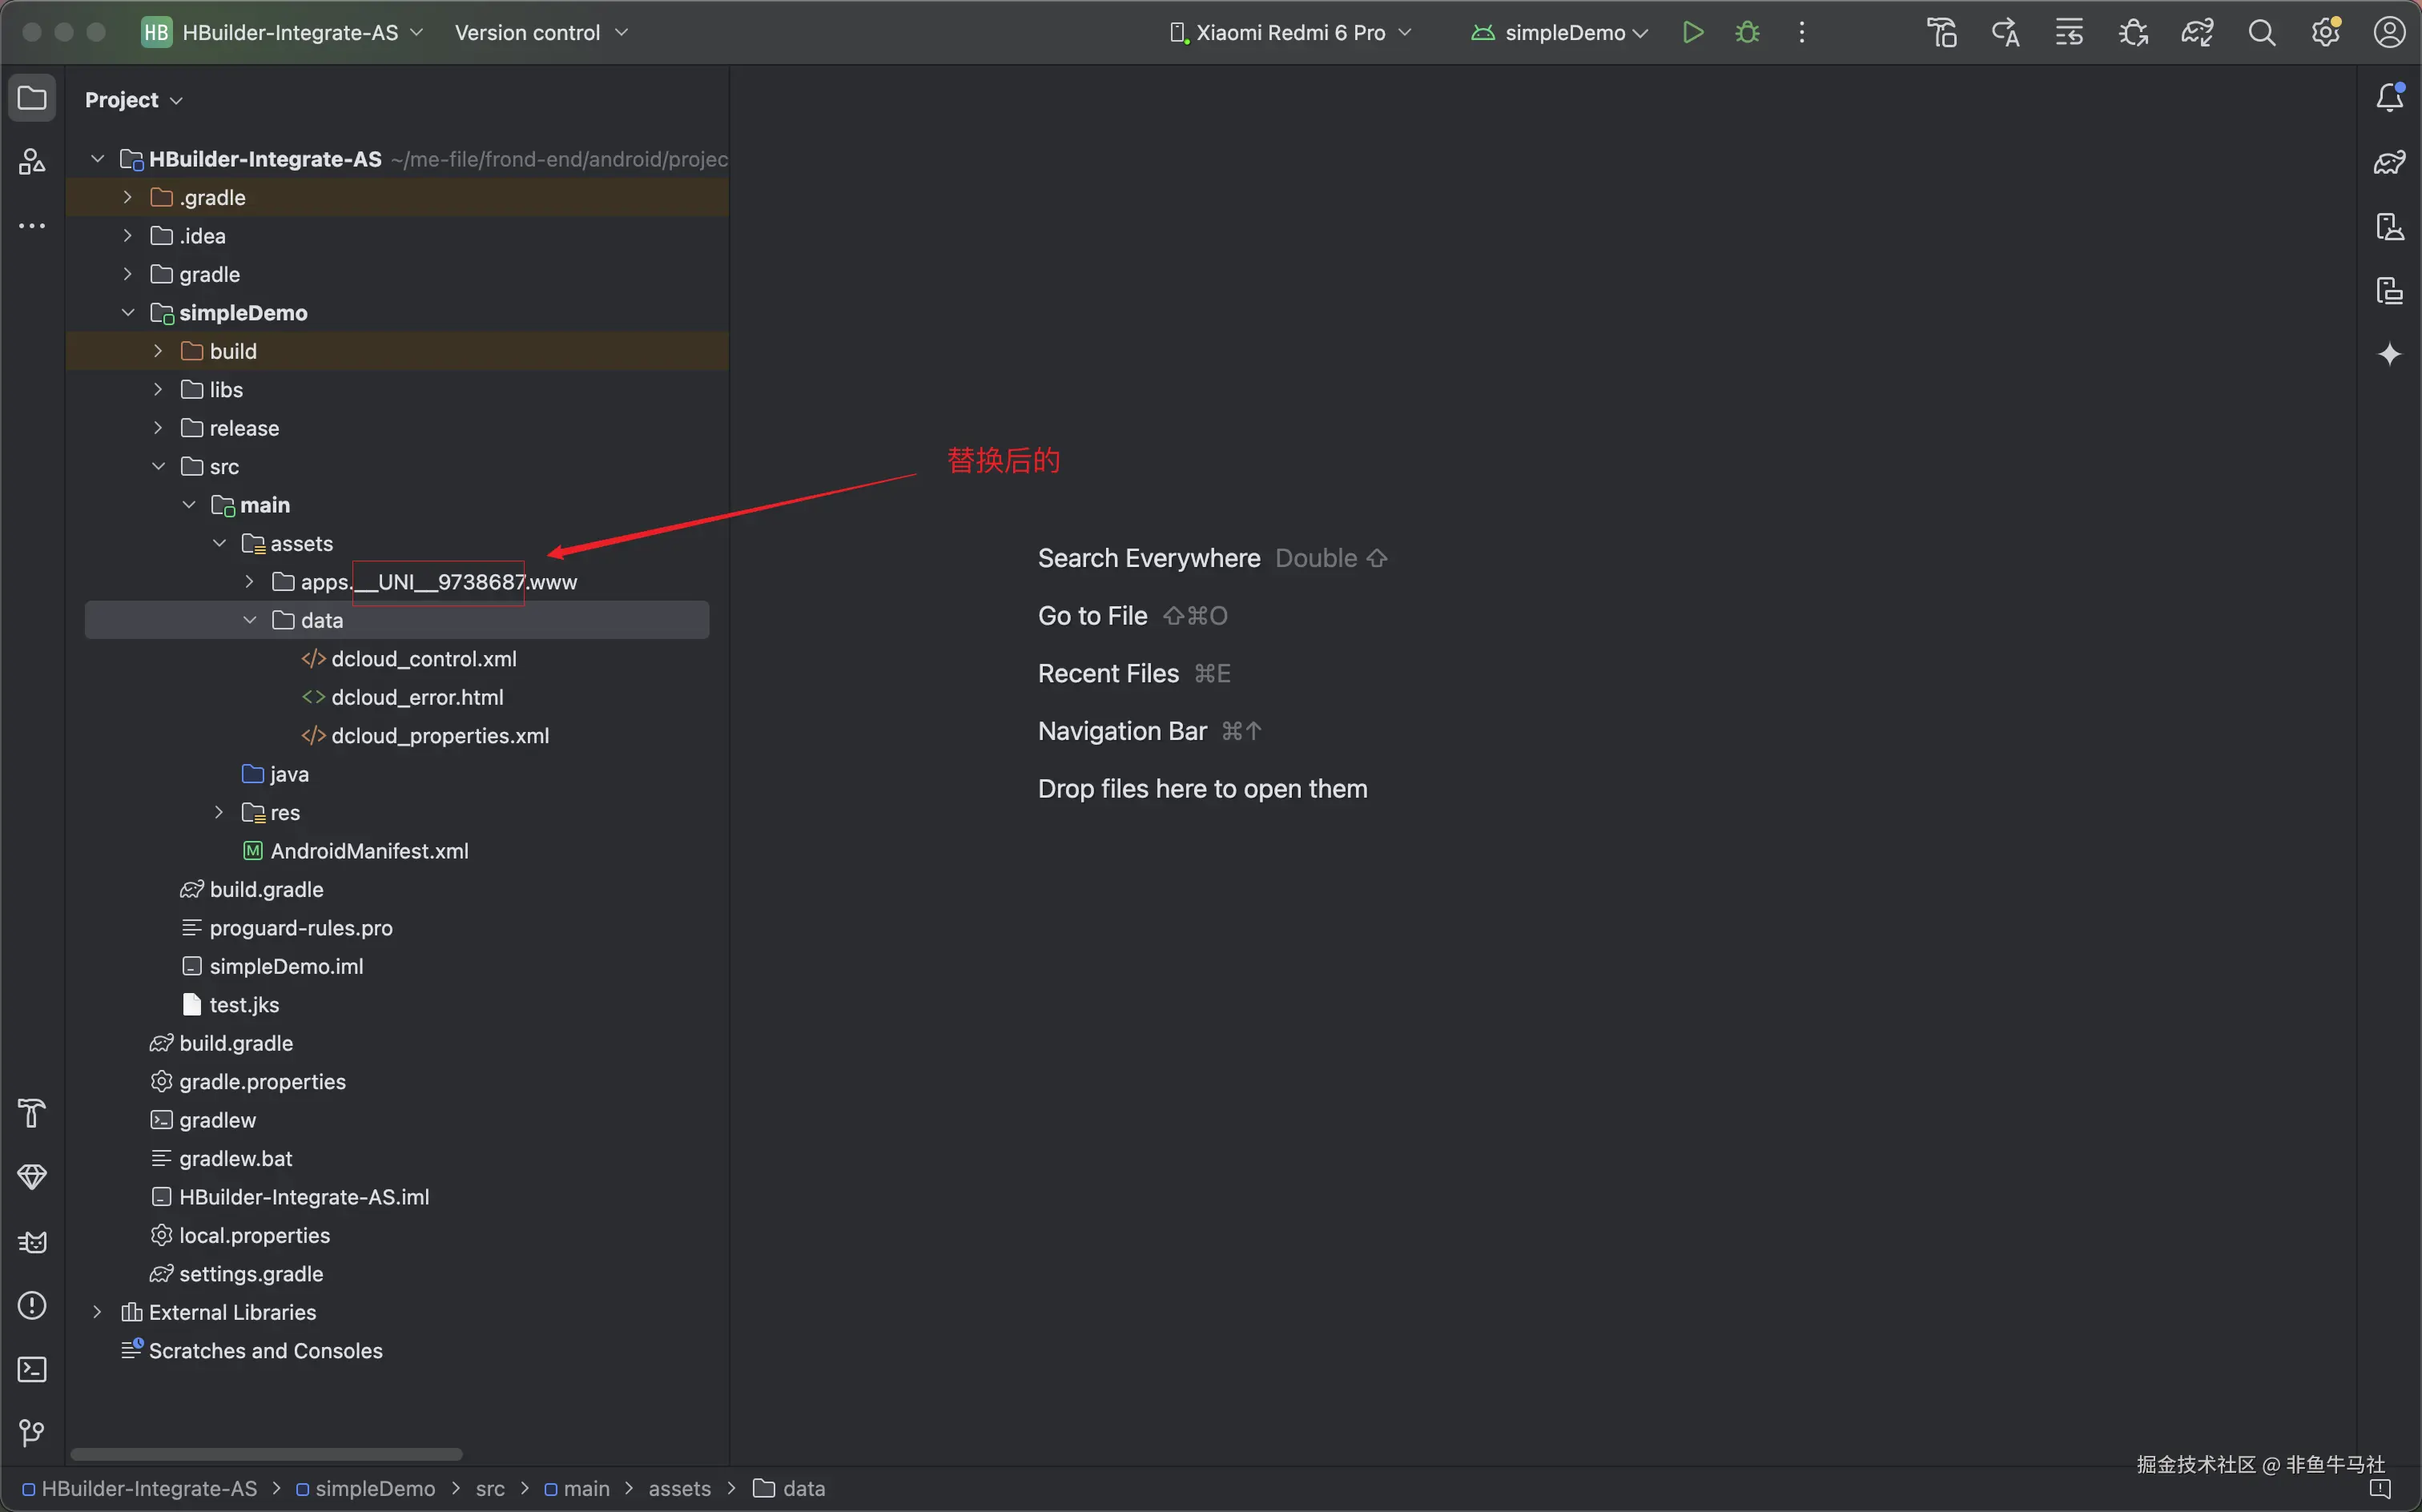Image resolution: width=2422 pixels, height=1512 pixels.
Task: Open the Logcat tool window icon
Action: 32,1241
